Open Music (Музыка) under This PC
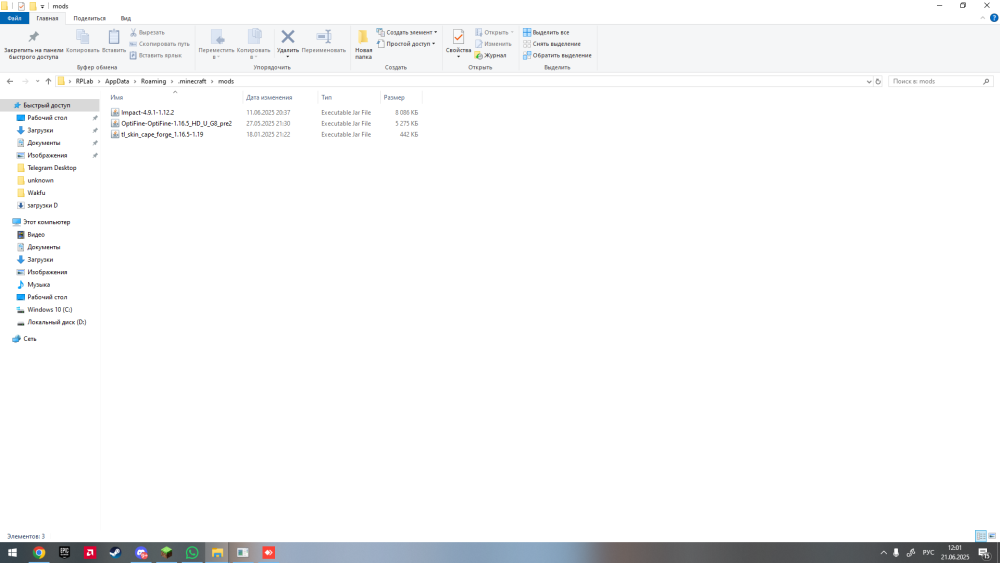The width and height of the screenshot is (1000, 563). [38, 284]
